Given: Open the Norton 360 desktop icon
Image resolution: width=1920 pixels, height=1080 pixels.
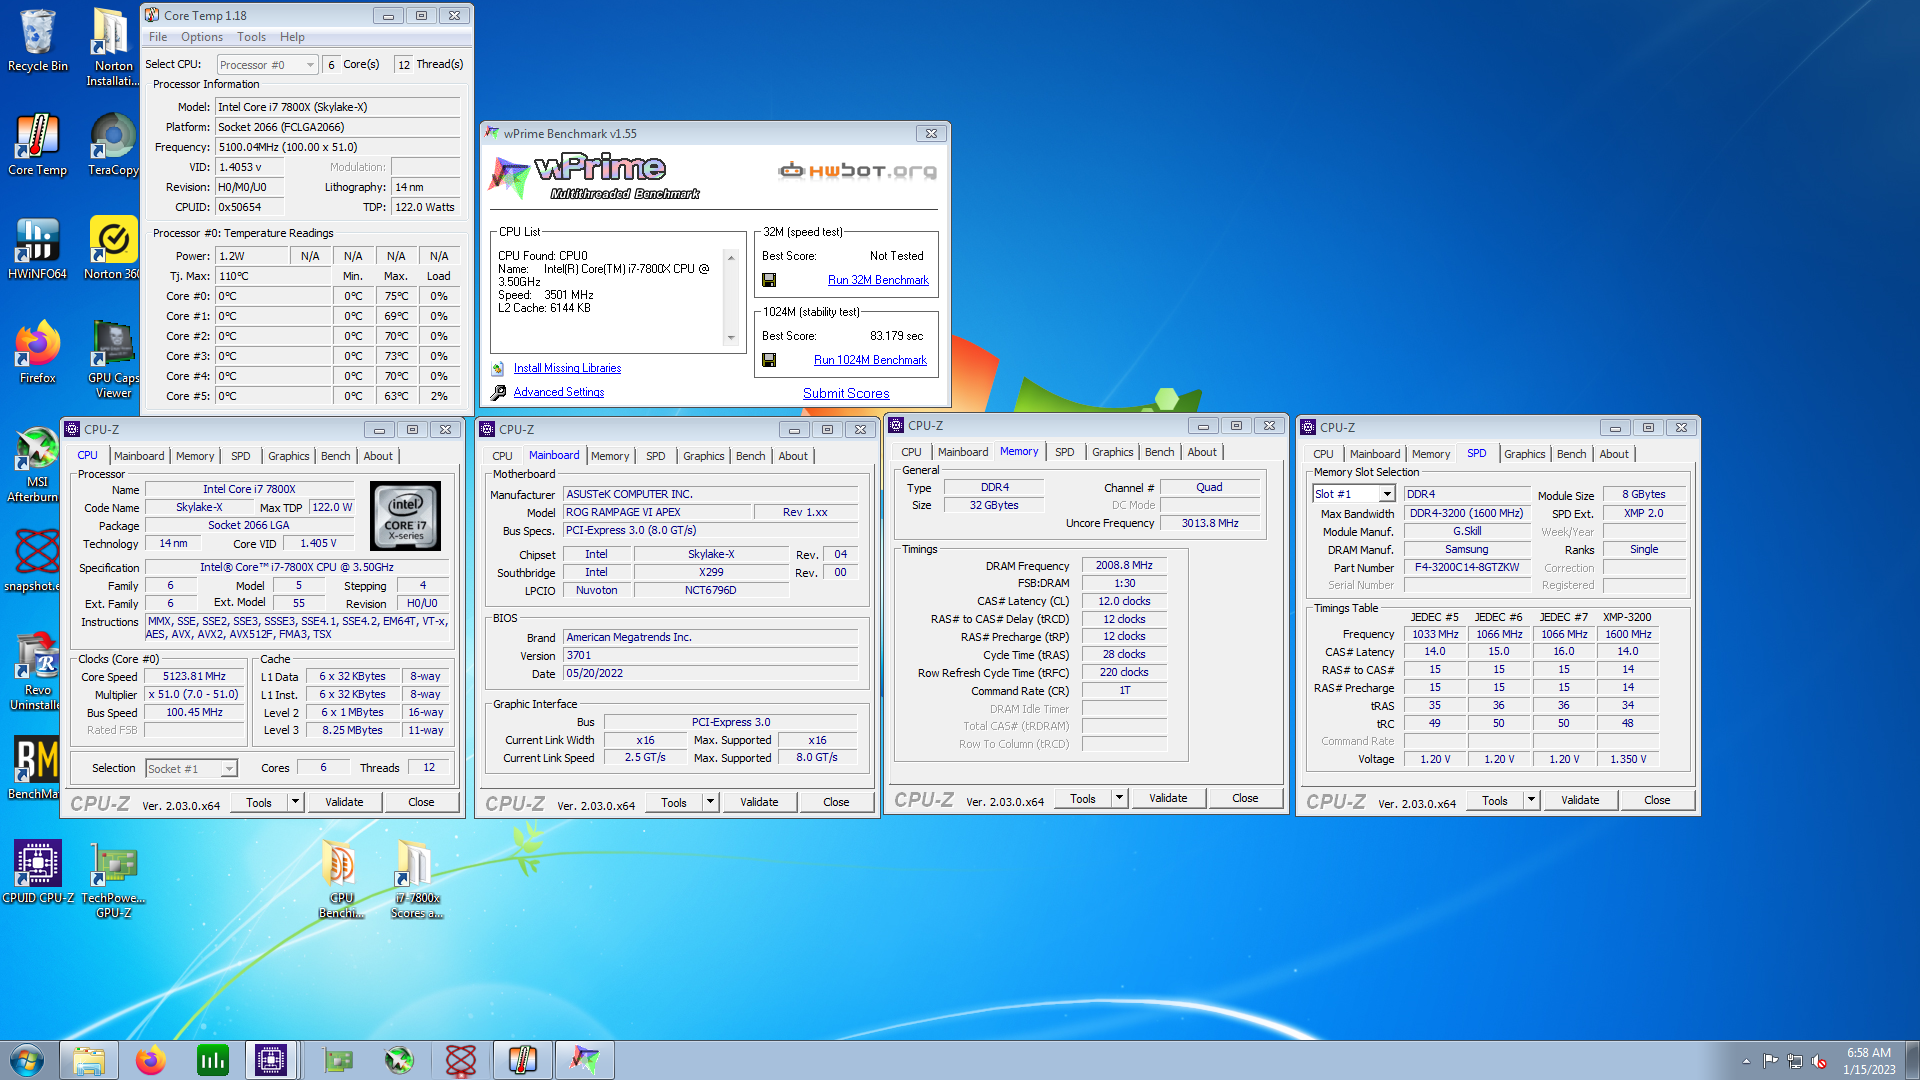Looking at the screenshot, I should 113,248.
